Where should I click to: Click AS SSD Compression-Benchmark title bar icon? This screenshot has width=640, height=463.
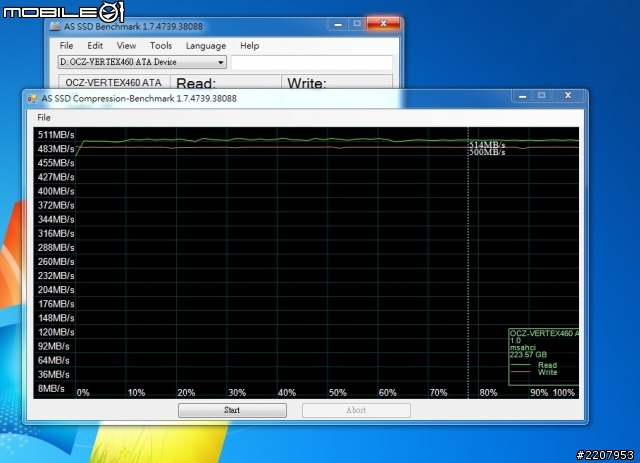point(32,98)
